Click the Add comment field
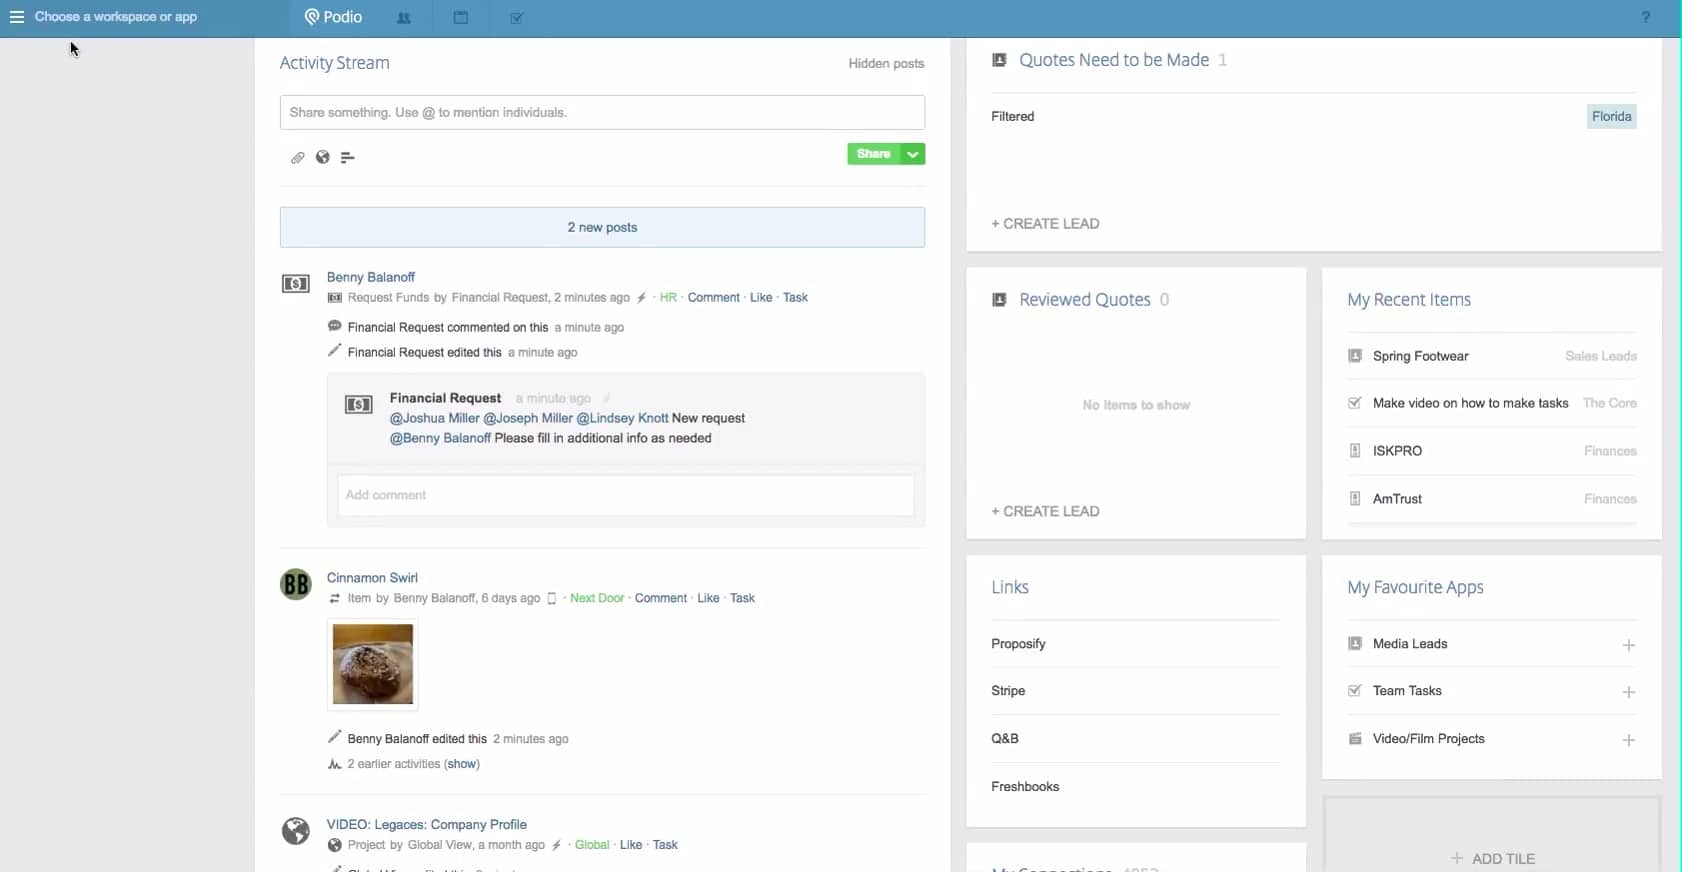This screenshot has height=872, width=1682. pos(626,495)
